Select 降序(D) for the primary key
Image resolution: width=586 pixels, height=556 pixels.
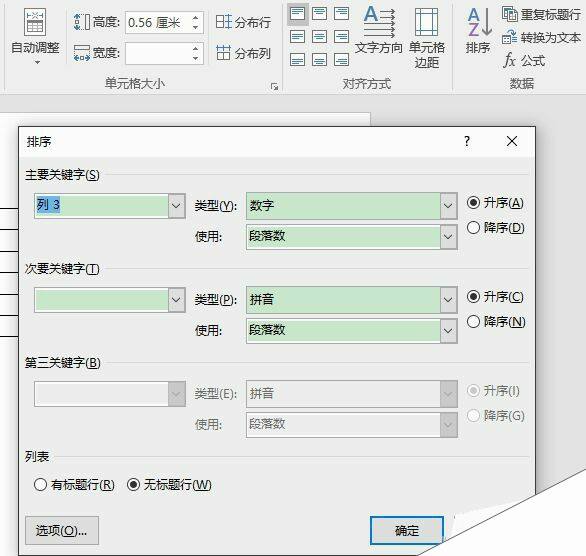[496, 228]
